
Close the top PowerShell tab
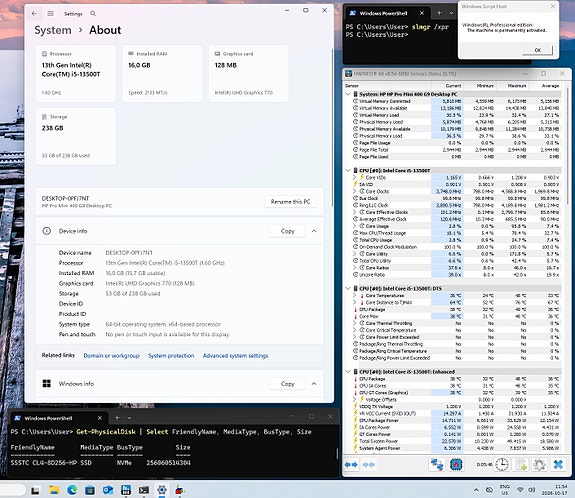(422, 13)
